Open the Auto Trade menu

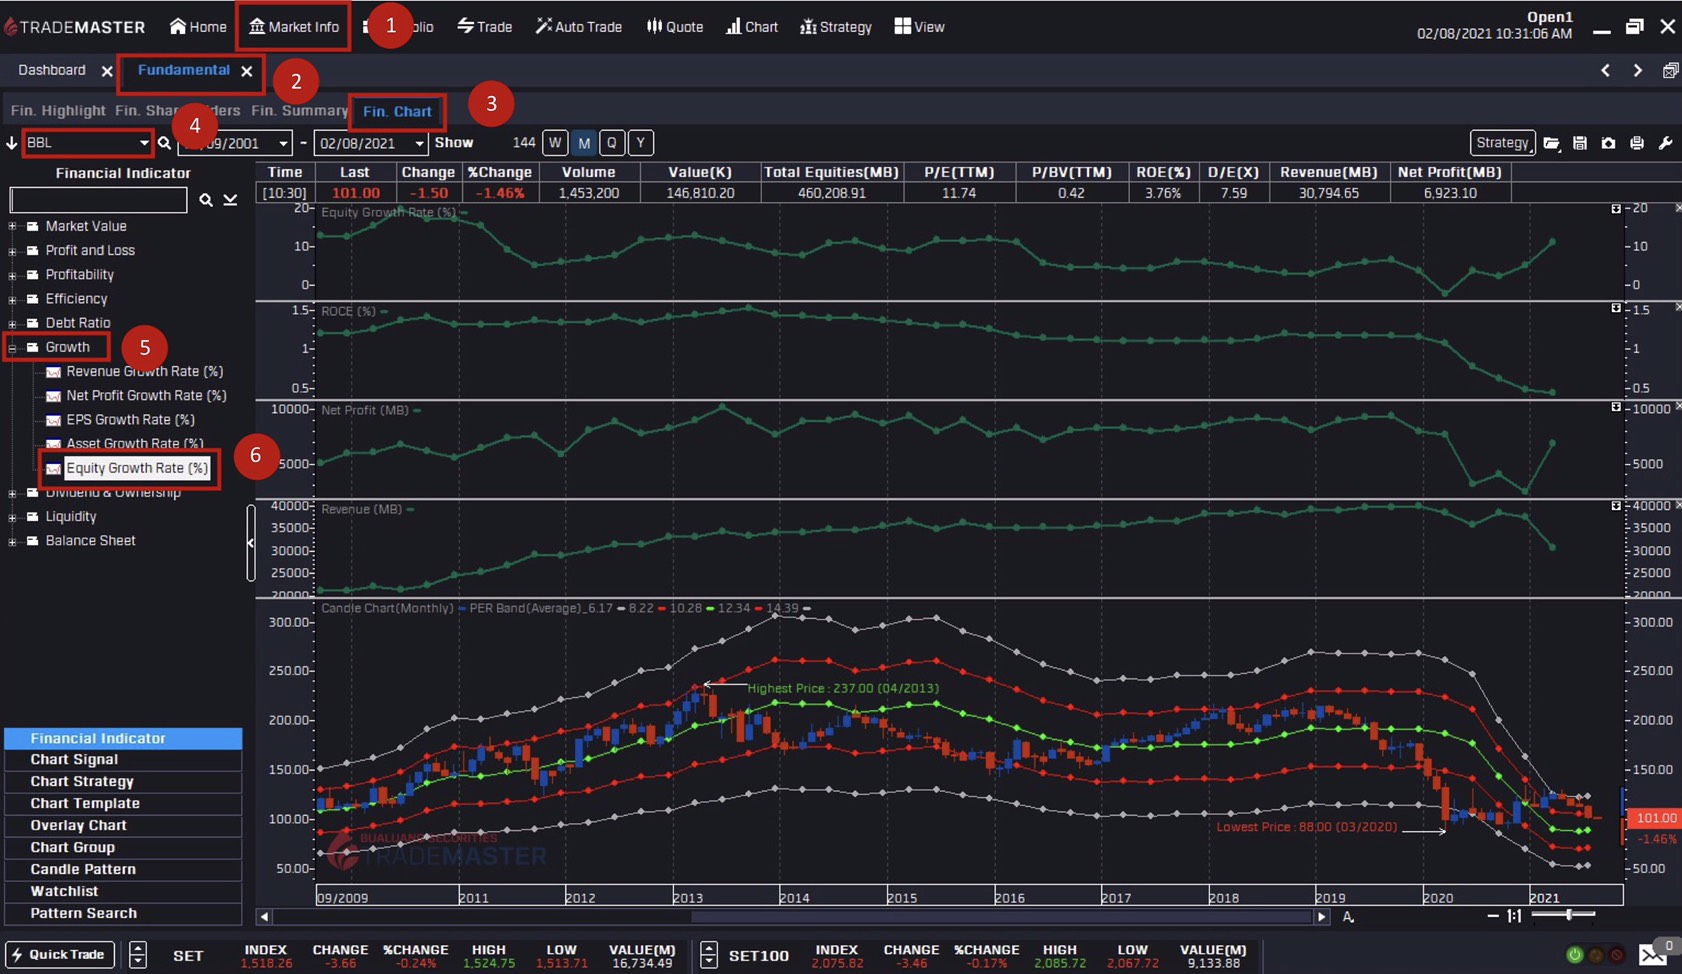pyautogui.click(x=579, y=27)
